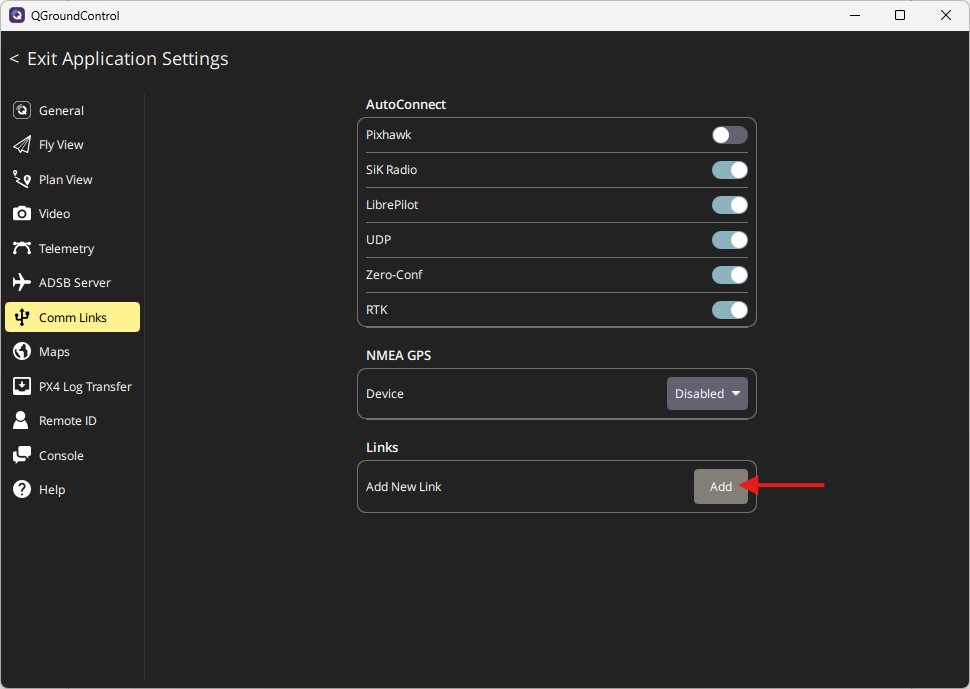Screen dimensions: 970x689
Task: Open the Help page icon
Action: pyautogui.click(x=22, y=489)
